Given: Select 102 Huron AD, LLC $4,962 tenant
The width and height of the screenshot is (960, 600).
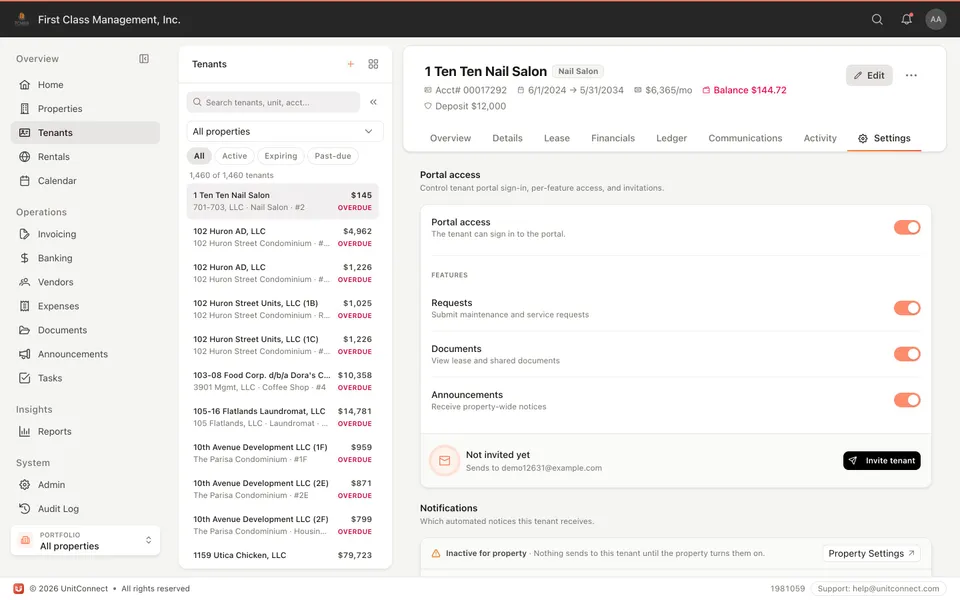Looking at the screenshot, I should [x=282, y=237].
